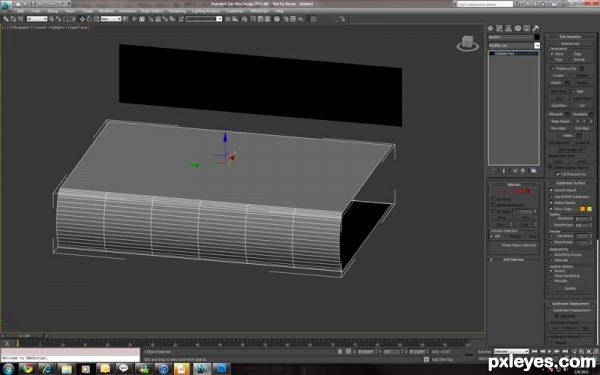Open the reference coordinate system dropdown
This screenshot has height=375, width=600.
point(111,19)
